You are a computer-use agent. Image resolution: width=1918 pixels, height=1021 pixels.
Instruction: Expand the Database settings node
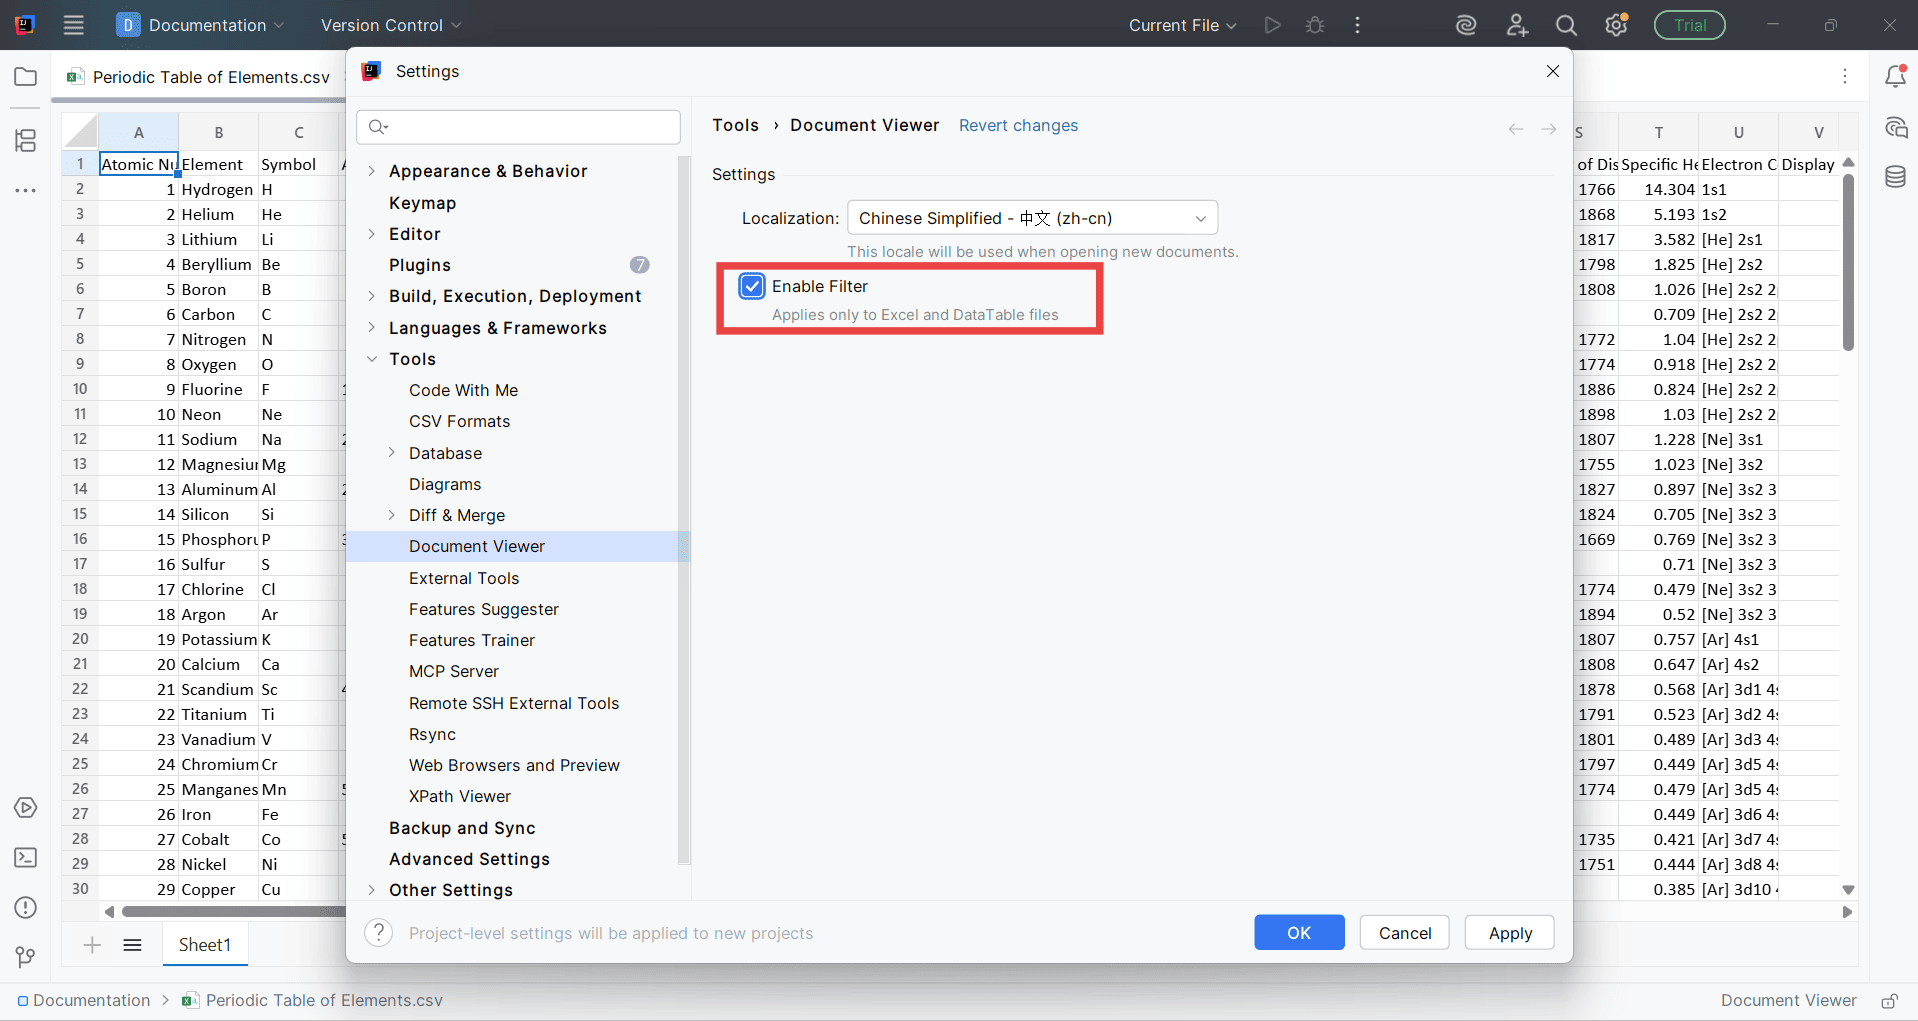[392, 453]
